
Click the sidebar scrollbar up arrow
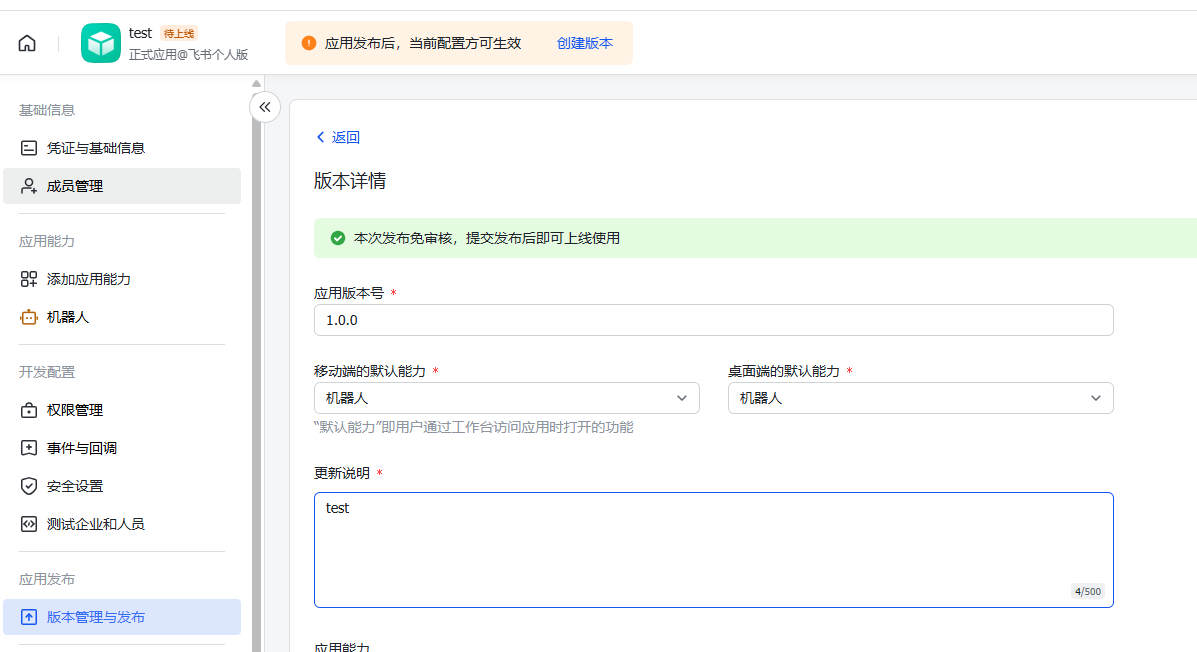[256, 83]
